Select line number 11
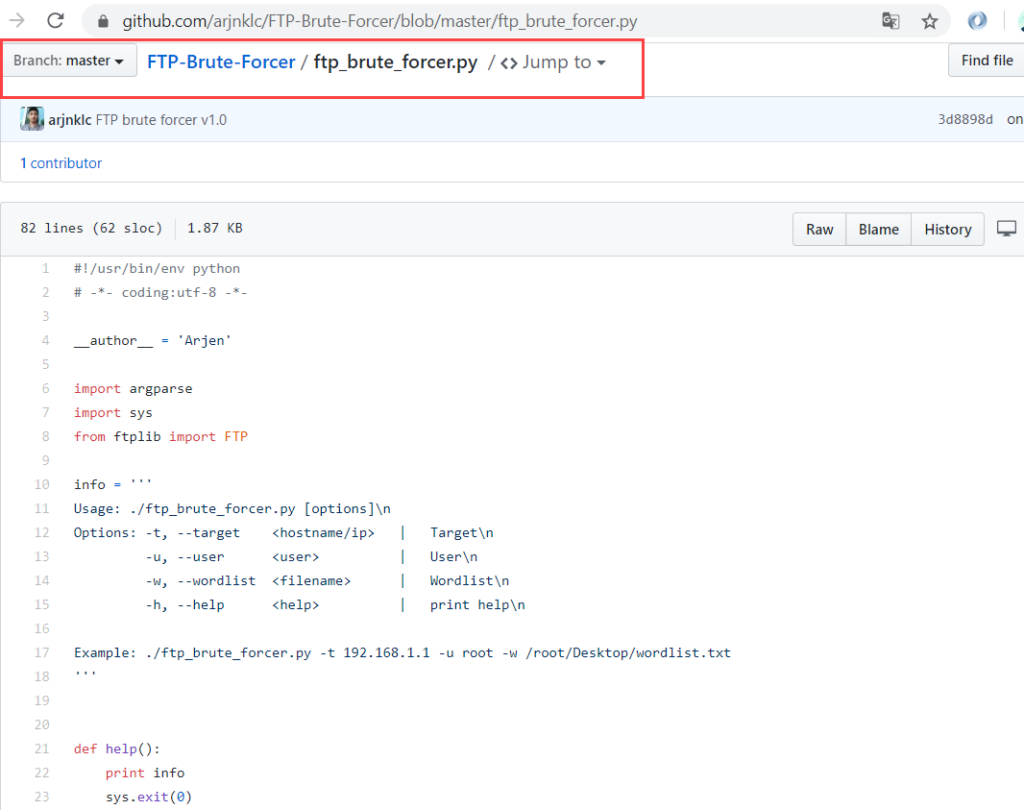This screenshot has height=810, width=1024. point(42,509)
